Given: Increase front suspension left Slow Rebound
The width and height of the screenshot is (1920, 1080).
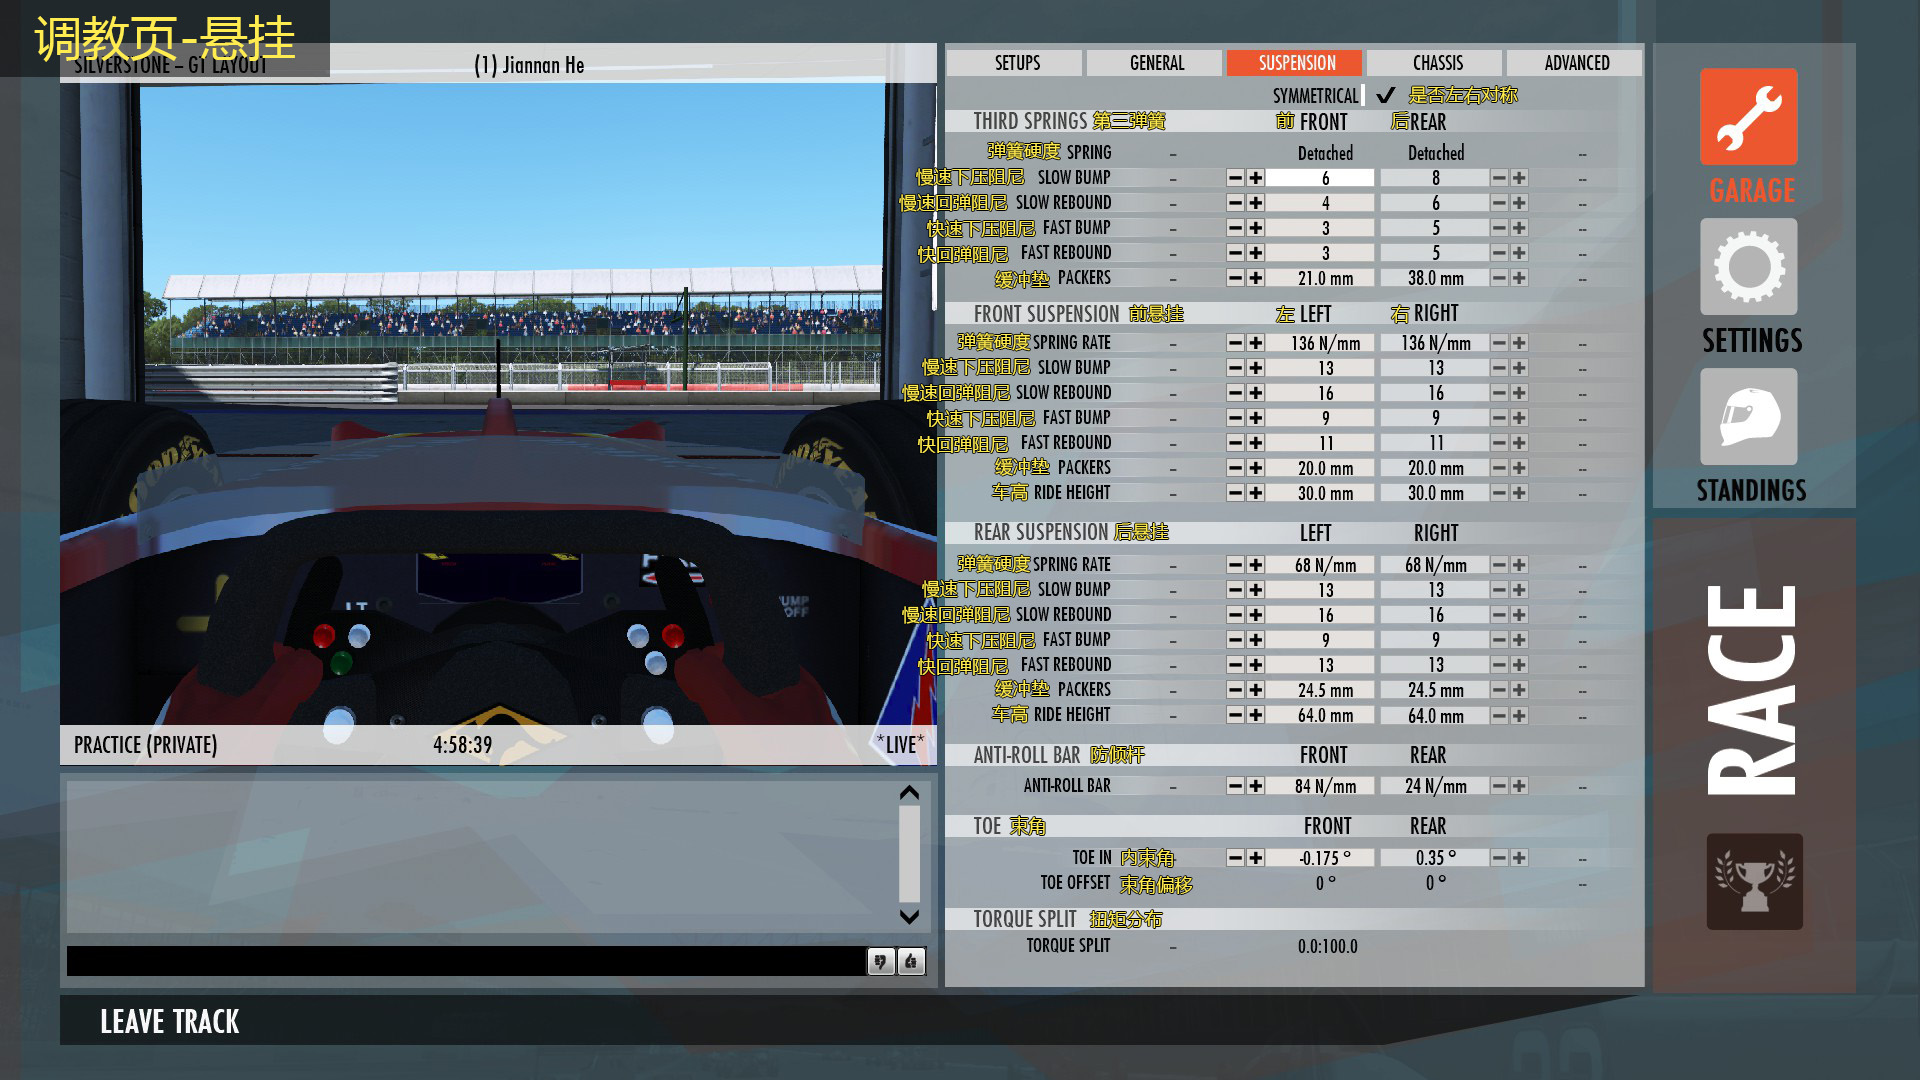Looking at the screenshot, I should [1256, 393].
